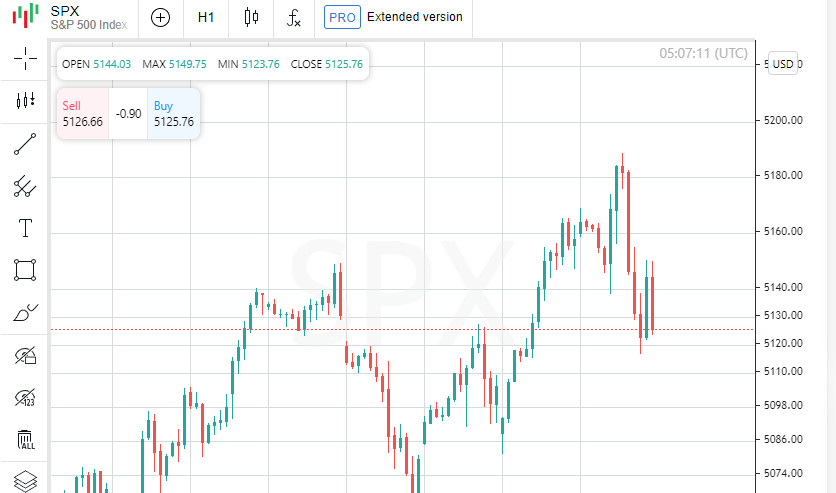Screen dimensions: 836x493
Task: Toggle hide price labels eye icon
Action: 25,397
